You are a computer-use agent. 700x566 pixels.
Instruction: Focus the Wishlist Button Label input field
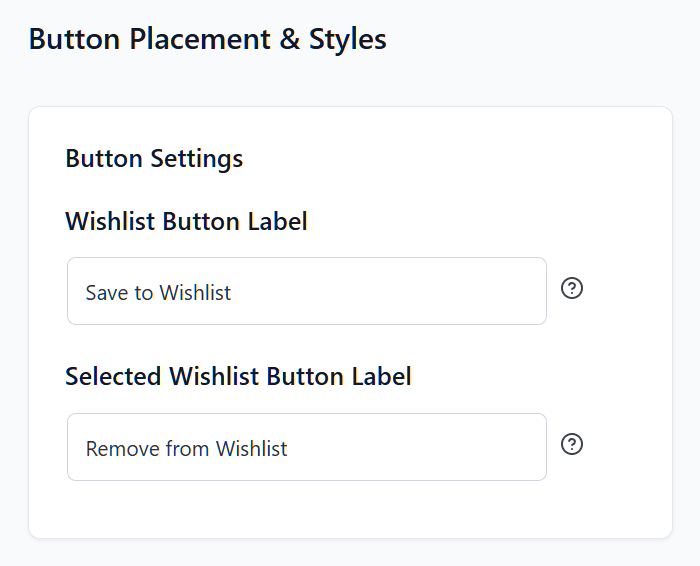(306, 291)
